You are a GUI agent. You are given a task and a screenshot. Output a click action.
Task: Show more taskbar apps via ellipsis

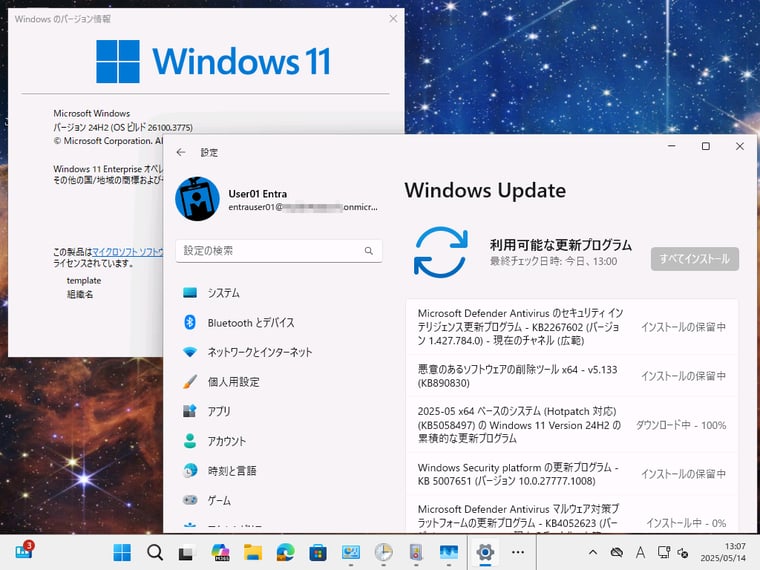518,552
